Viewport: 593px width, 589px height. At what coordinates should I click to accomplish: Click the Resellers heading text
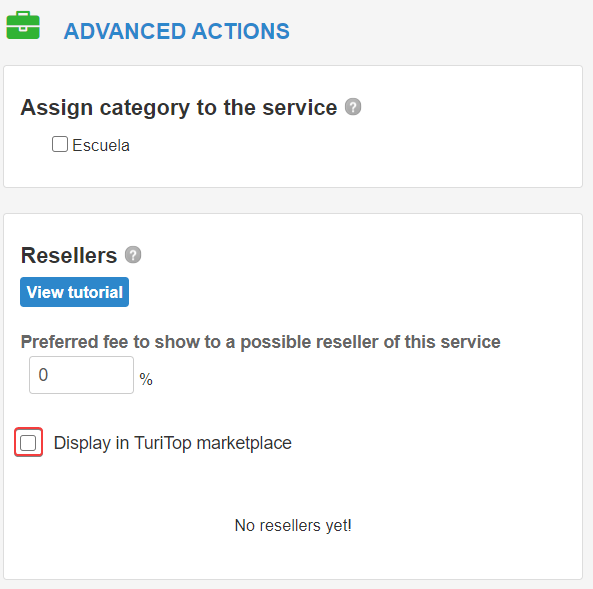pos(69,255)
